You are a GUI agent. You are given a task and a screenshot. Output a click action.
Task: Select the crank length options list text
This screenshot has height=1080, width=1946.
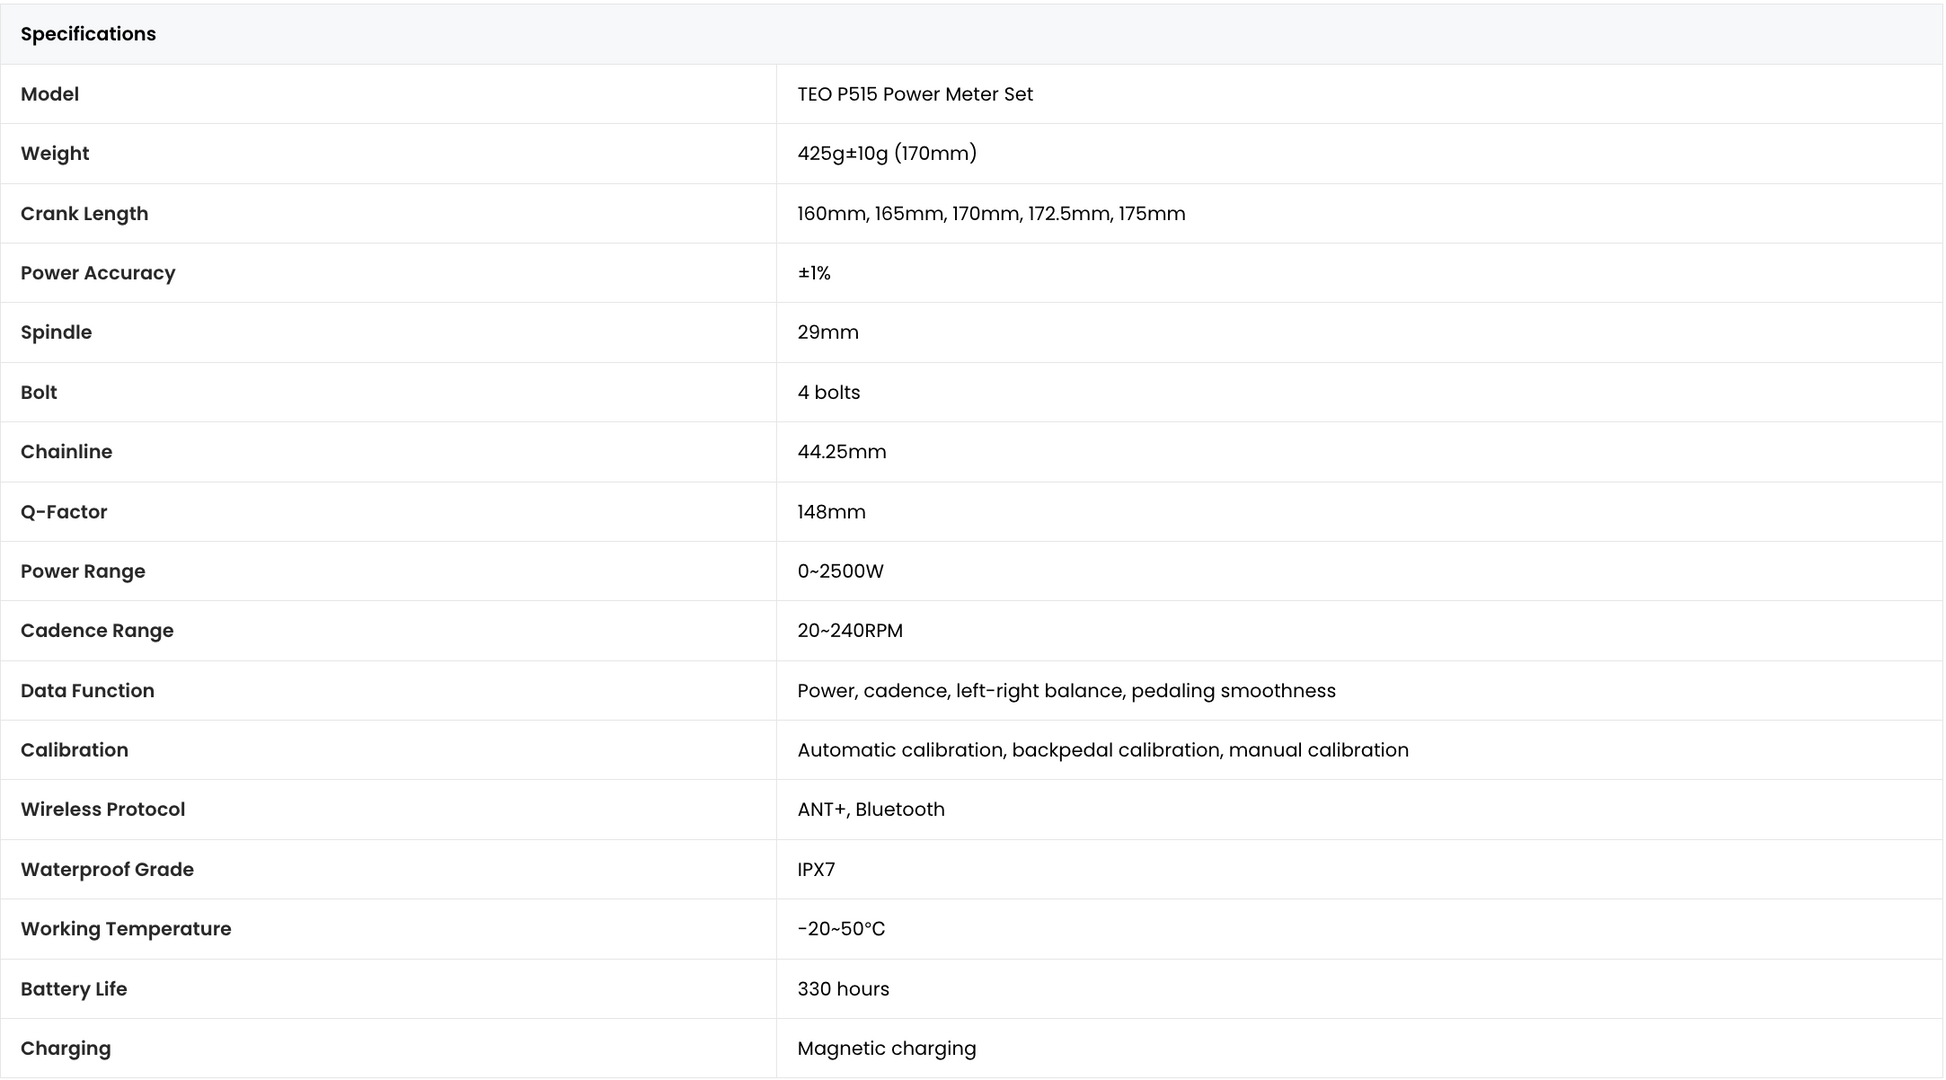click(991, 213)
